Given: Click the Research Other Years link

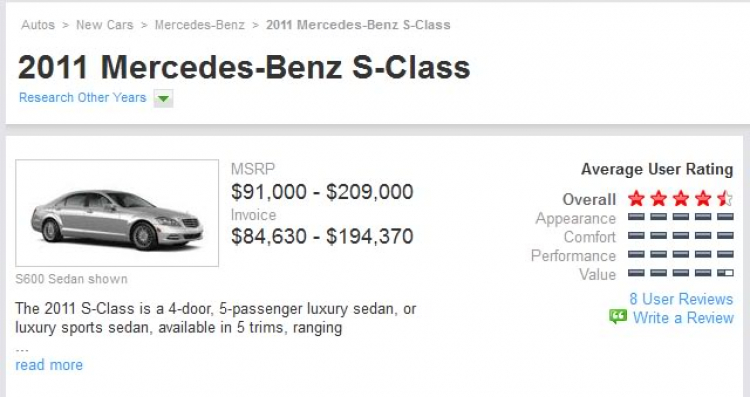Looking at the screenshot, I should [x=83, y=98].
